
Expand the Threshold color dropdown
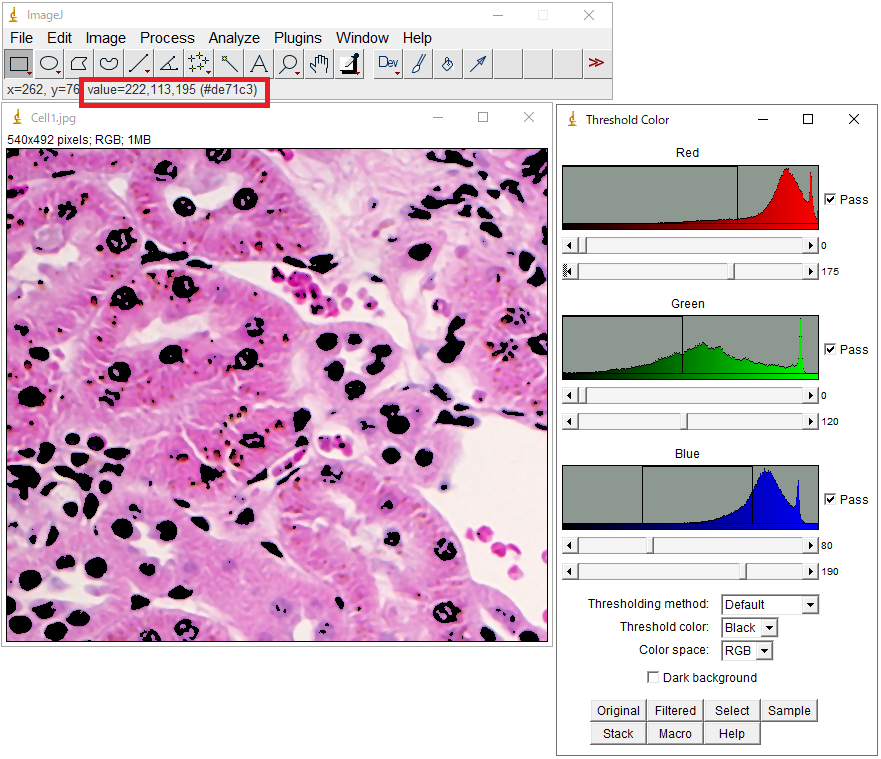click(749, 628)
